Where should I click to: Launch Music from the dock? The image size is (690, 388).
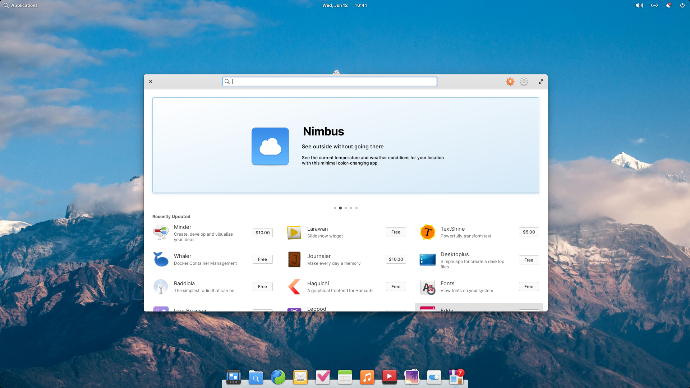(x=367, y=377)
